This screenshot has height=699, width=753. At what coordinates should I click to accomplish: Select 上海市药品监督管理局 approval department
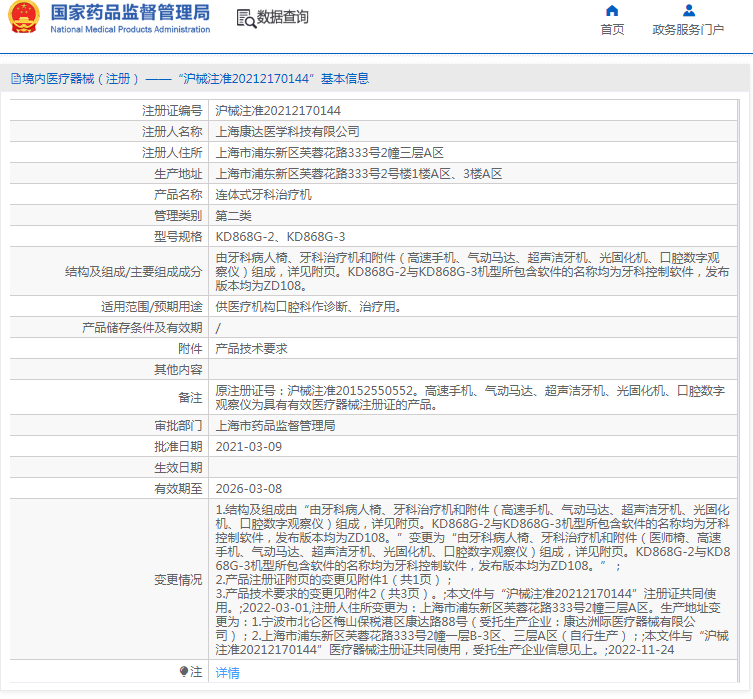point(275,426)
